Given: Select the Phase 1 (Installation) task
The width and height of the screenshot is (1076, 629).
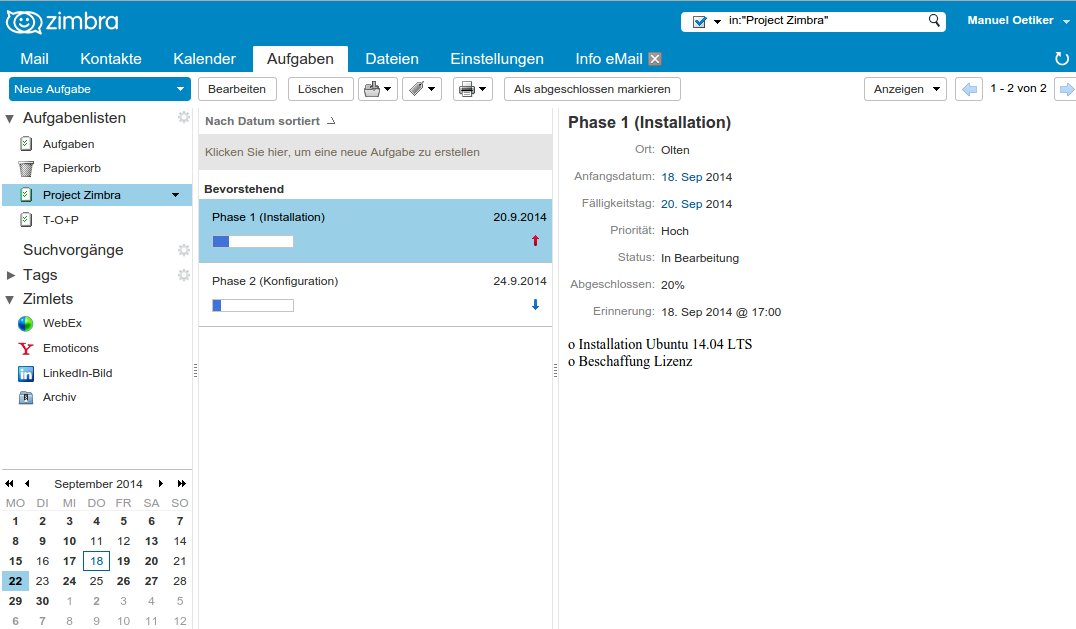Looking at the screenshot, I should click(375, 231).
